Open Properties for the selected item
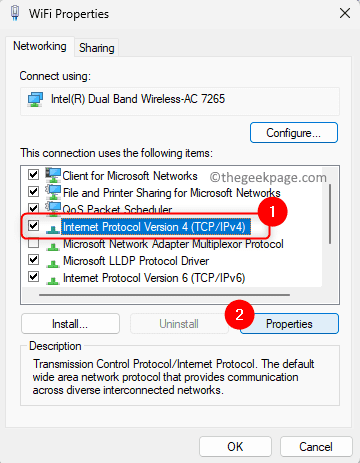 point(289,324)
